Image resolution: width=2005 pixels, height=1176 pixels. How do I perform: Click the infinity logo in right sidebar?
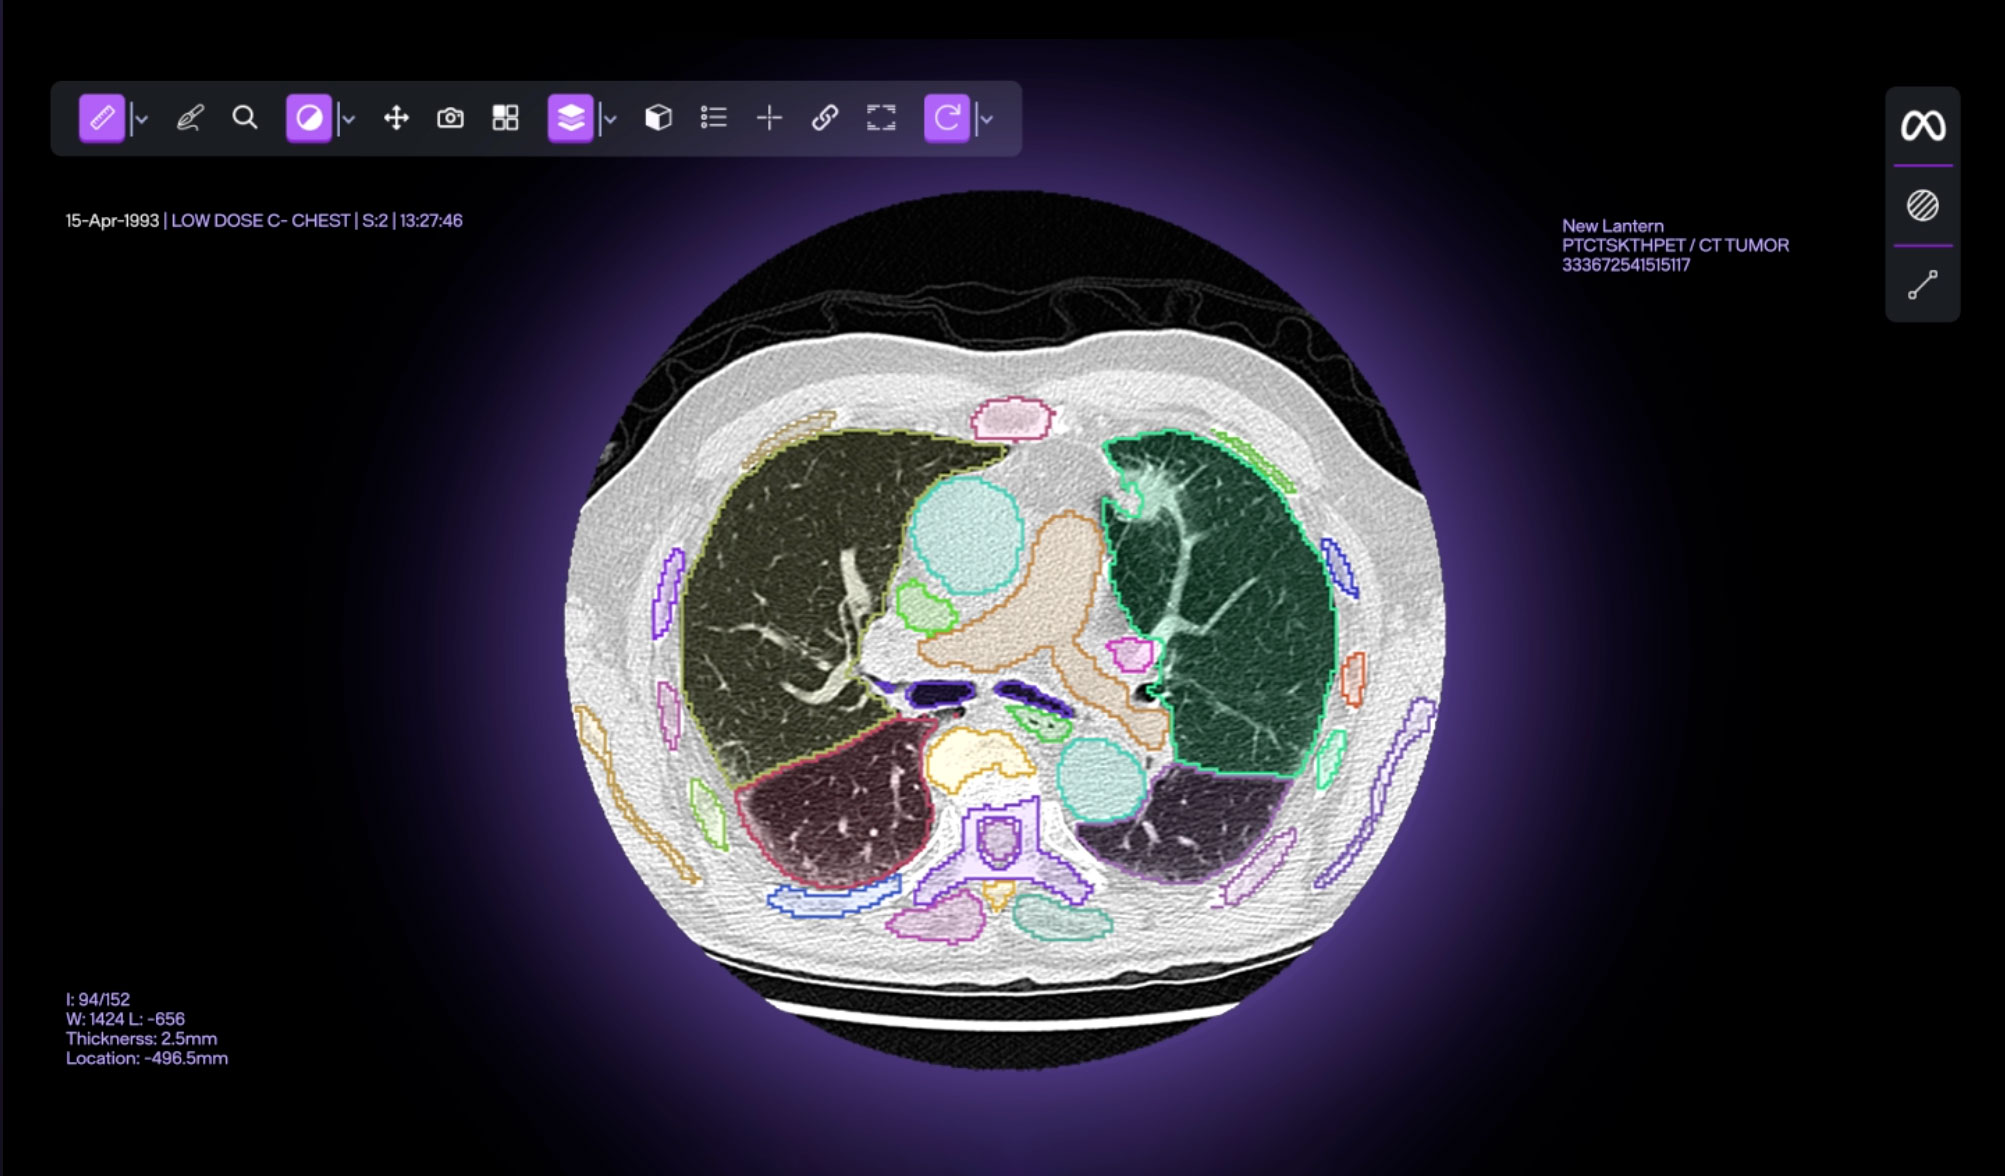1922,126
